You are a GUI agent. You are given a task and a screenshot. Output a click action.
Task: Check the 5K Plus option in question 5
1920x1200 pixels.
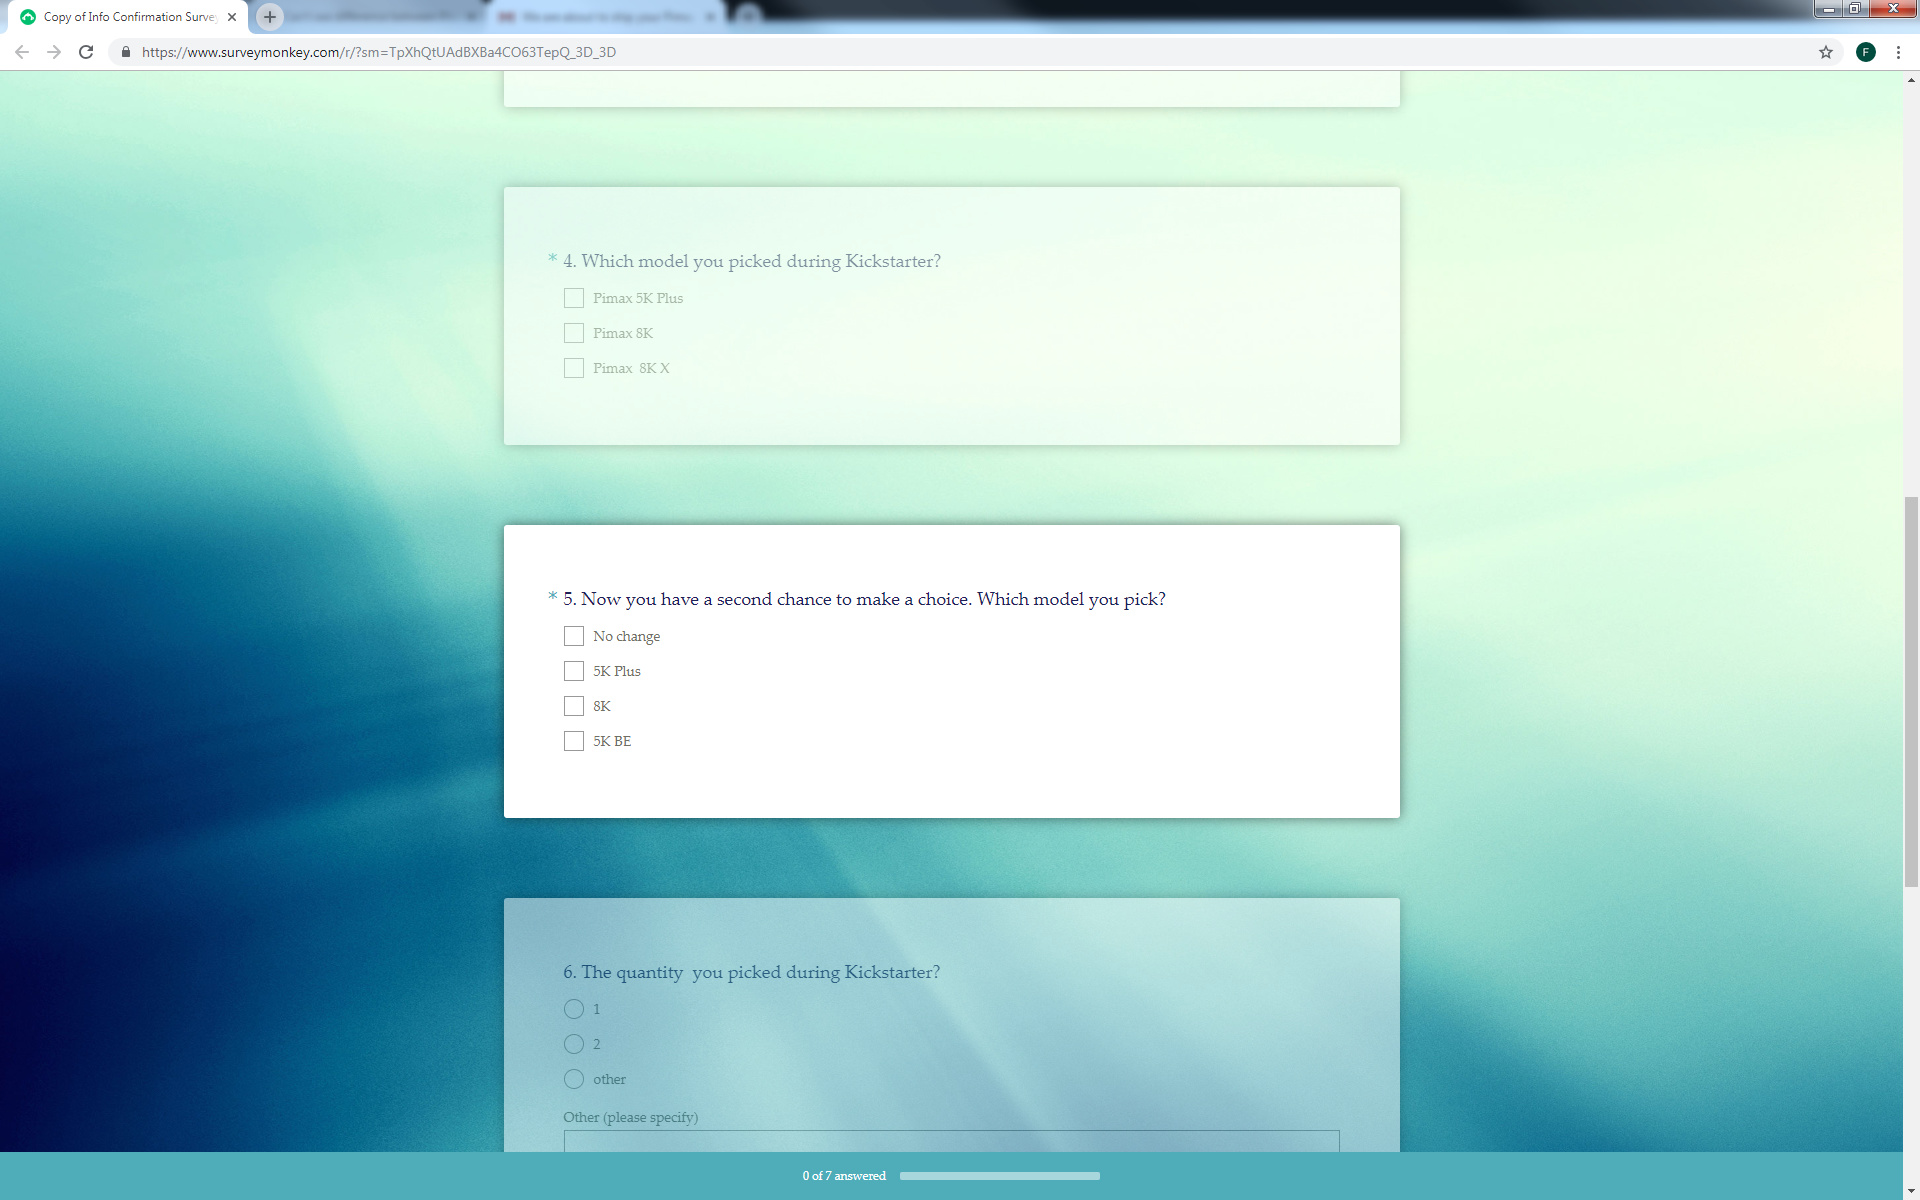point(574,671)
